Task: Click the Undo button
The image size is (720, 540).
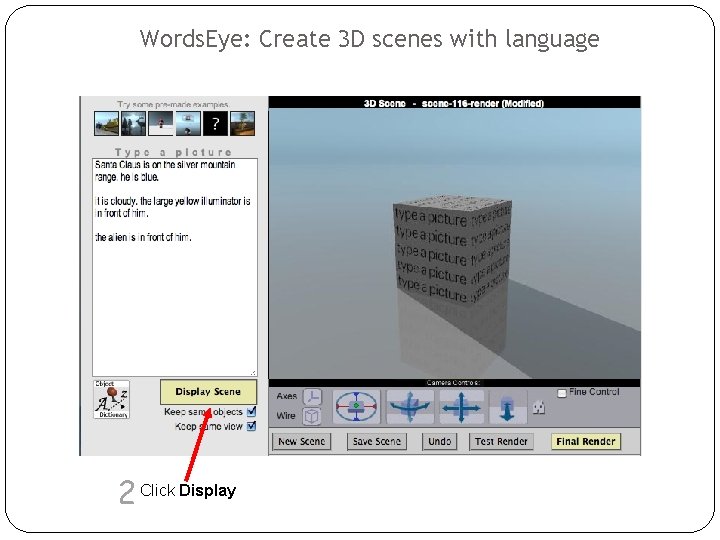Action: (439, 441)
